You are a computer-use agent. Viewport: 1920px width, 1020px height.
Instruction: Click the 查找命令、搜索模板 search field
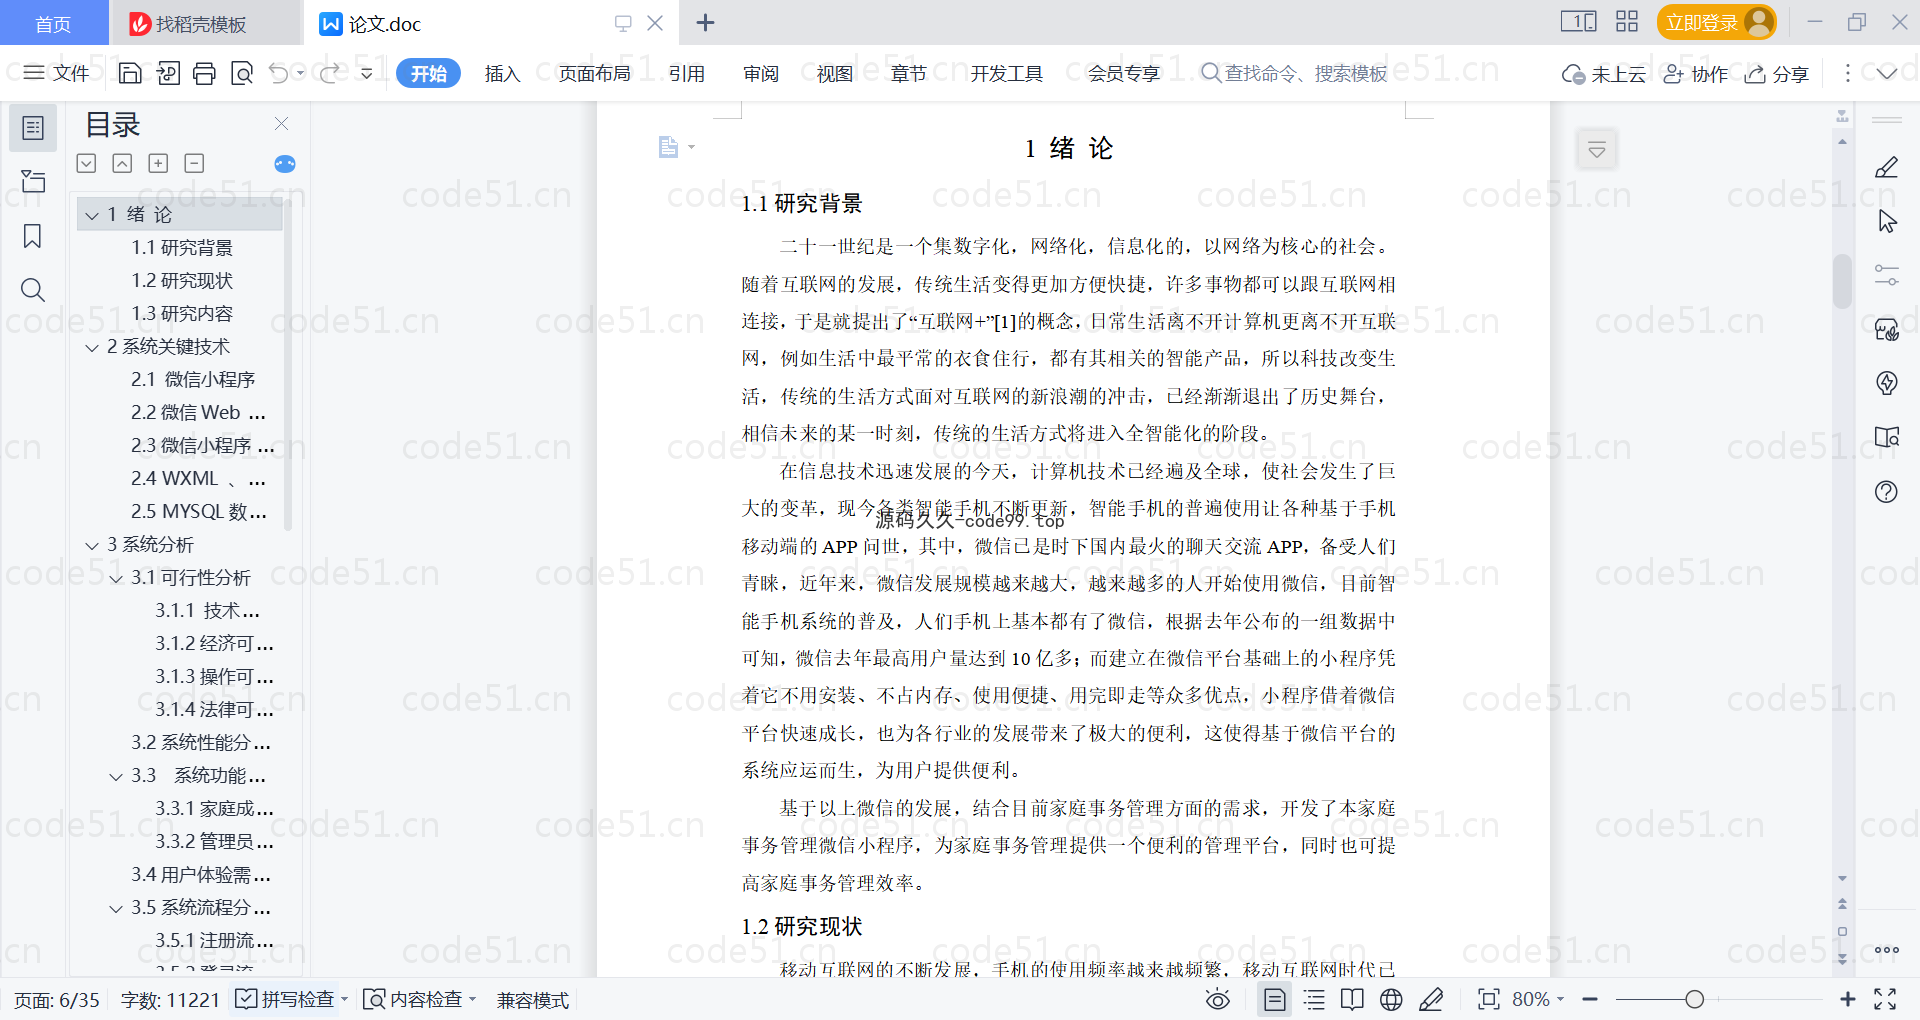pos(1295,73)
